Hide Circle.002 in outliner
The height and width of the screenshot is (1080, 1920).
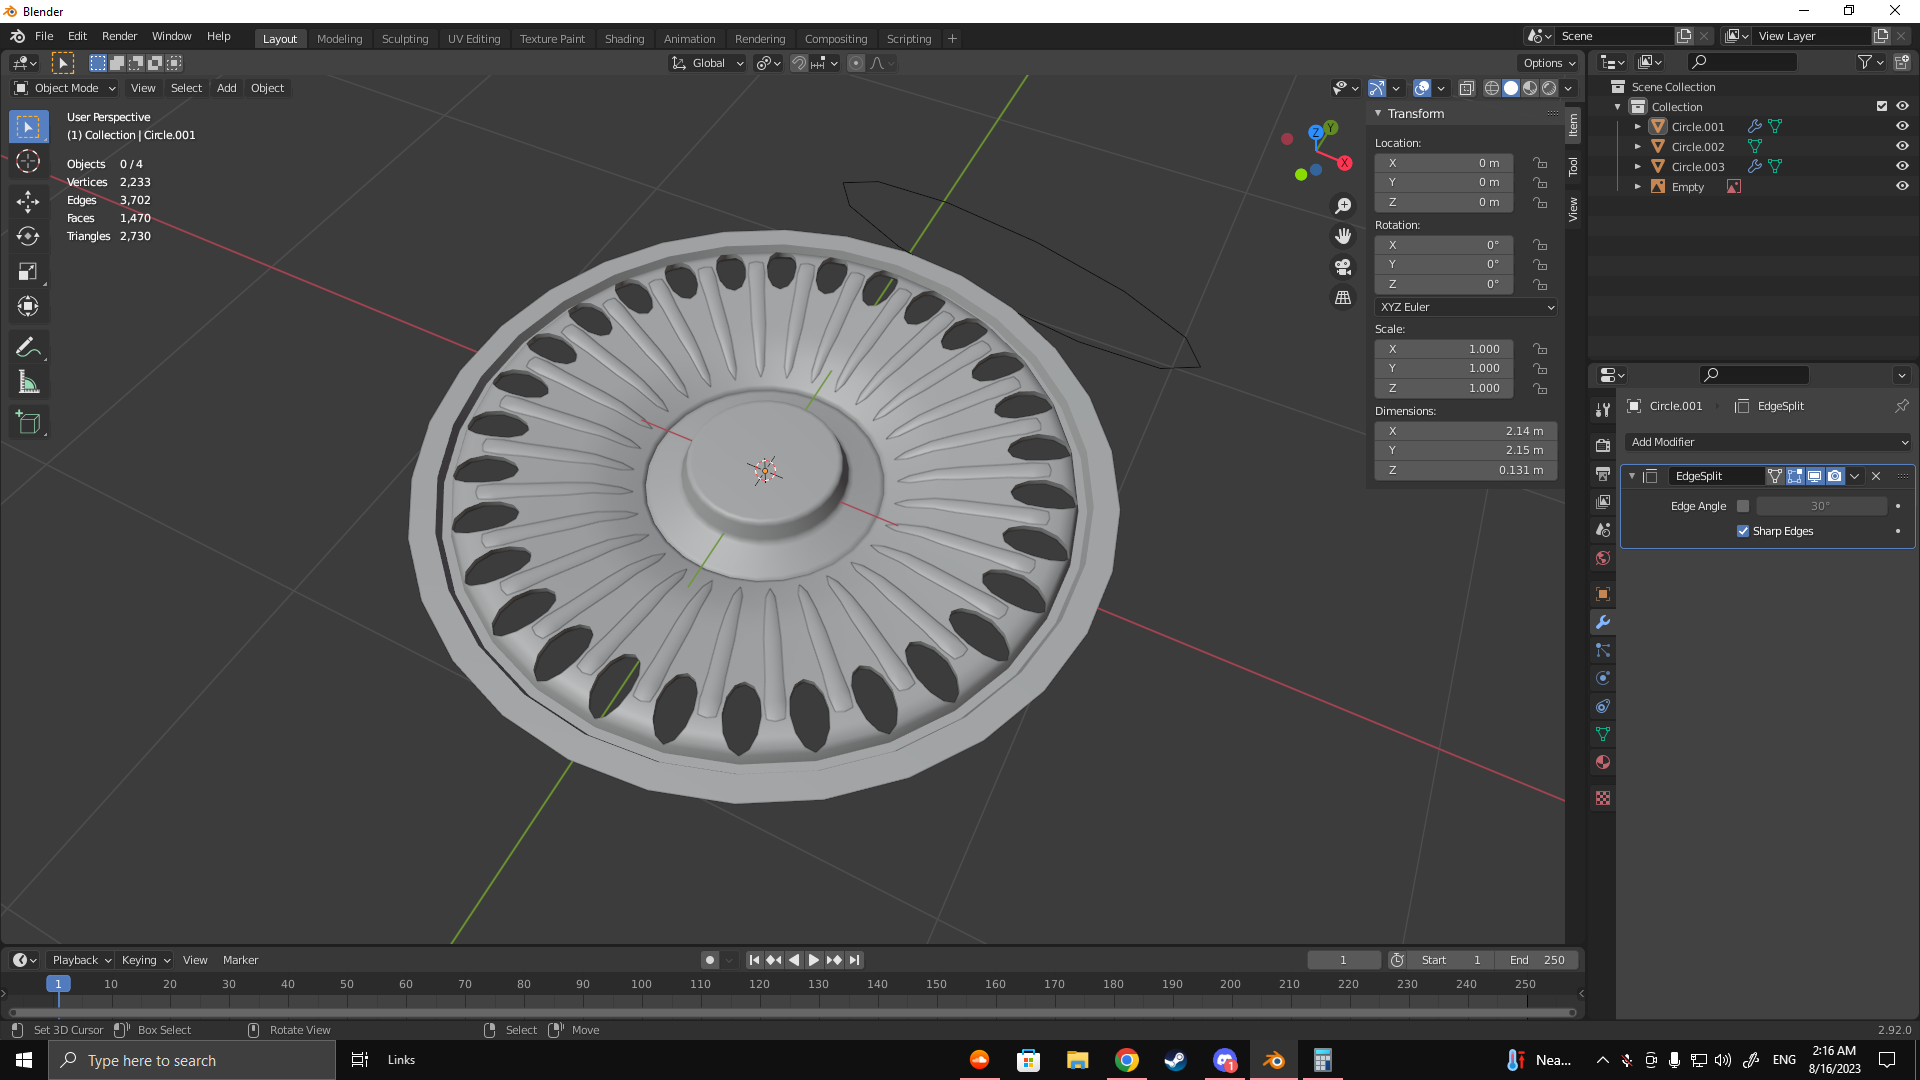(1902, 146)
